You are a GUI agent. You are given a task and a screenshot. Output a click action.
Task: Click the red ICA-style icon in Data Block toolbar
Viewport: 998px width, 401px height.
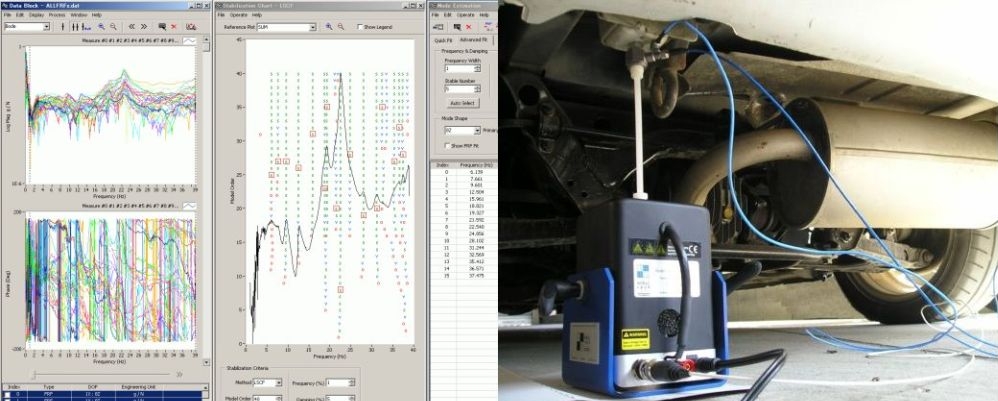point(190,27)
